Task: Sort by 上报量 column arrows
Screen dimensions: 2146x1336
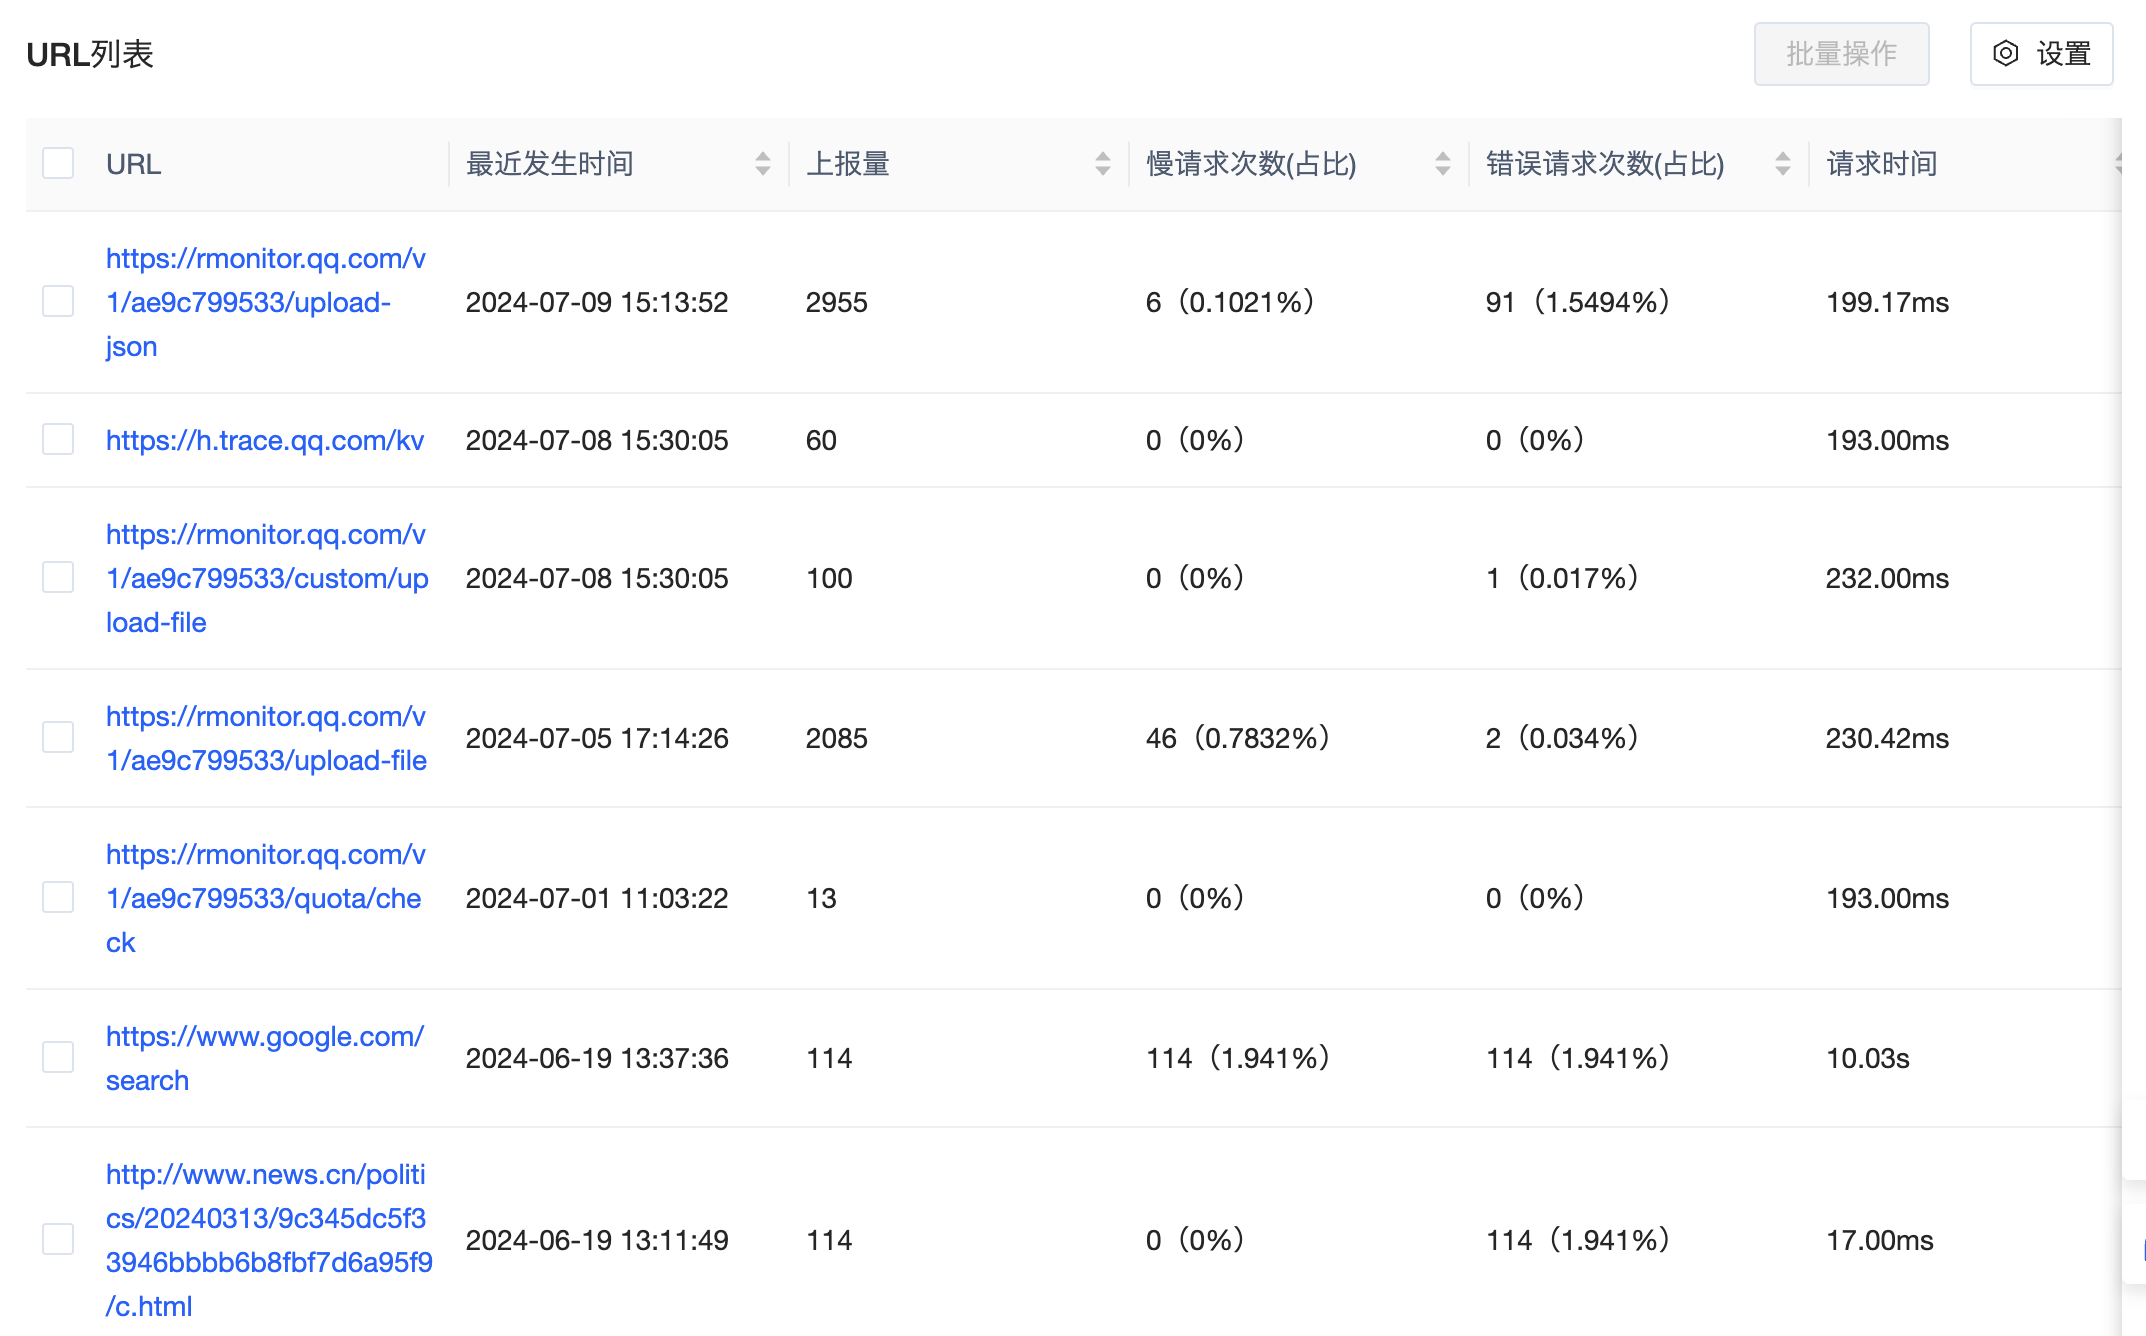Action: coord(1103,164)
